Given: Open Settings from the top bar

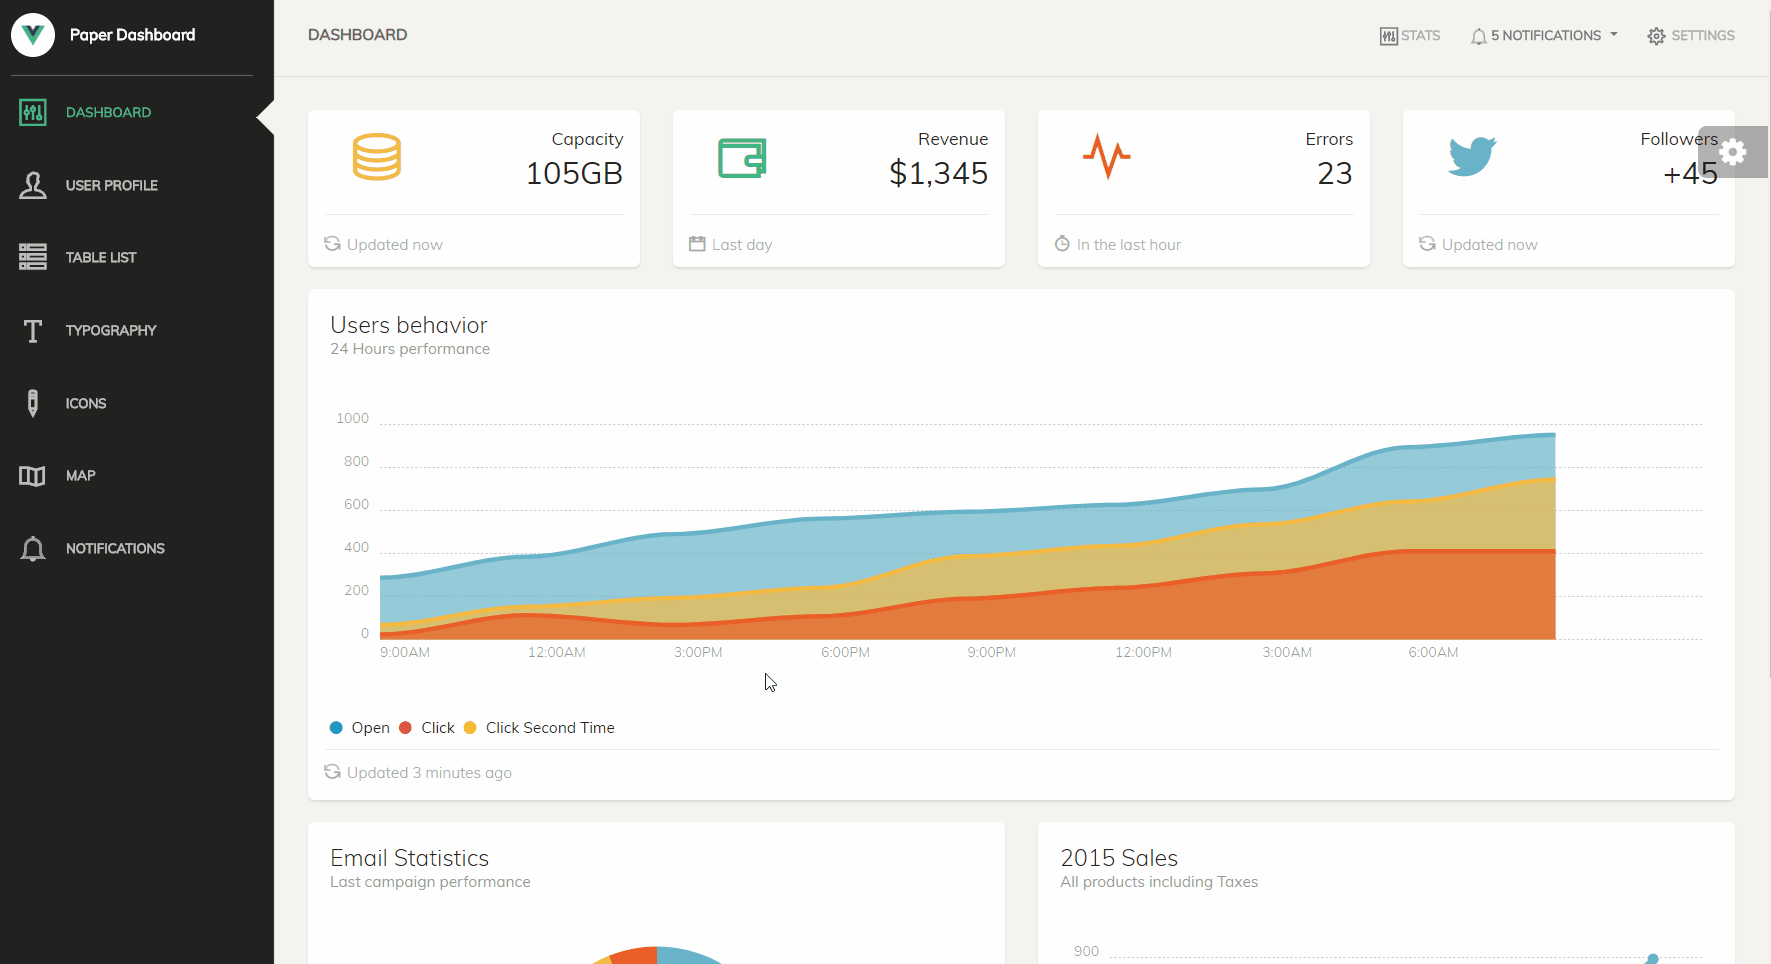Looking at the screenshot, I should (1691, 35).
